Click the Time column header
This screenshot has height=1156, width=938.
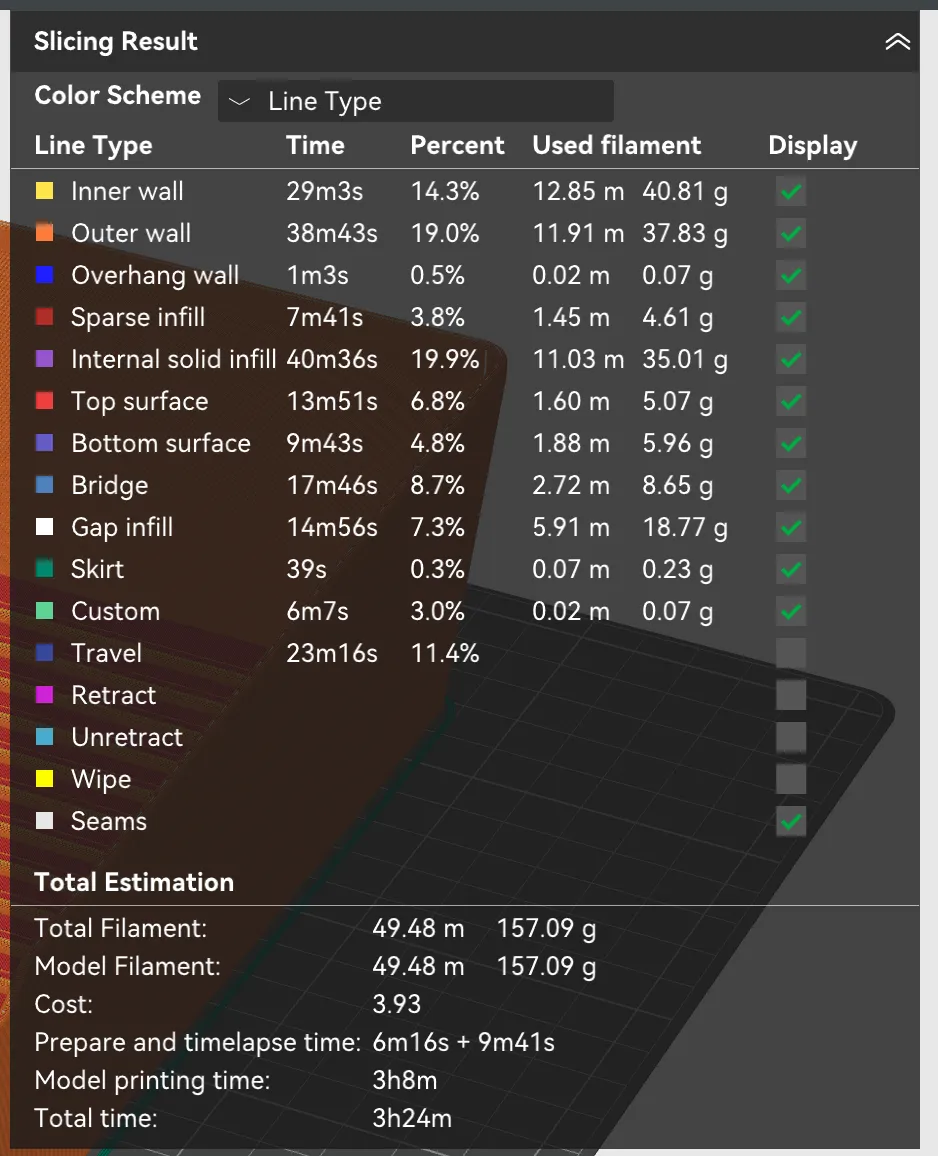coord(315,145)
